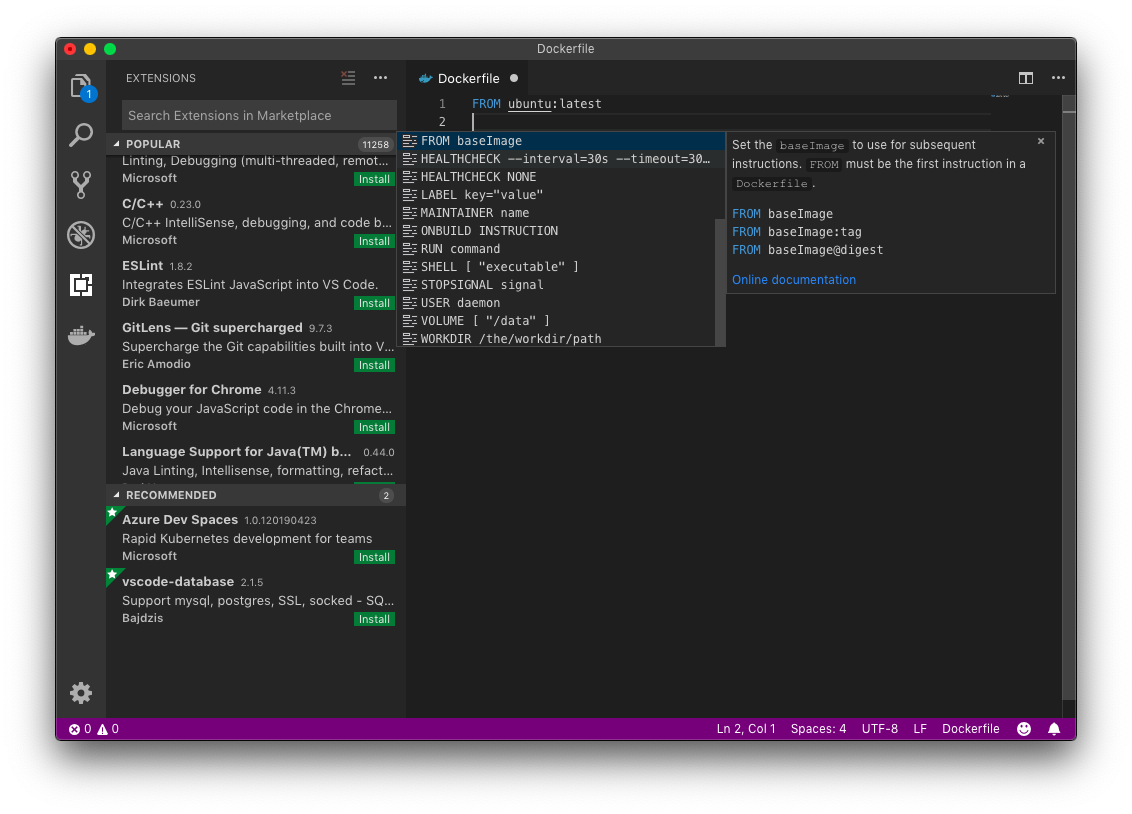Open the Debugger for Chrome entry
This screenshot has height=814, width=1132.
(x=256, y=408)
